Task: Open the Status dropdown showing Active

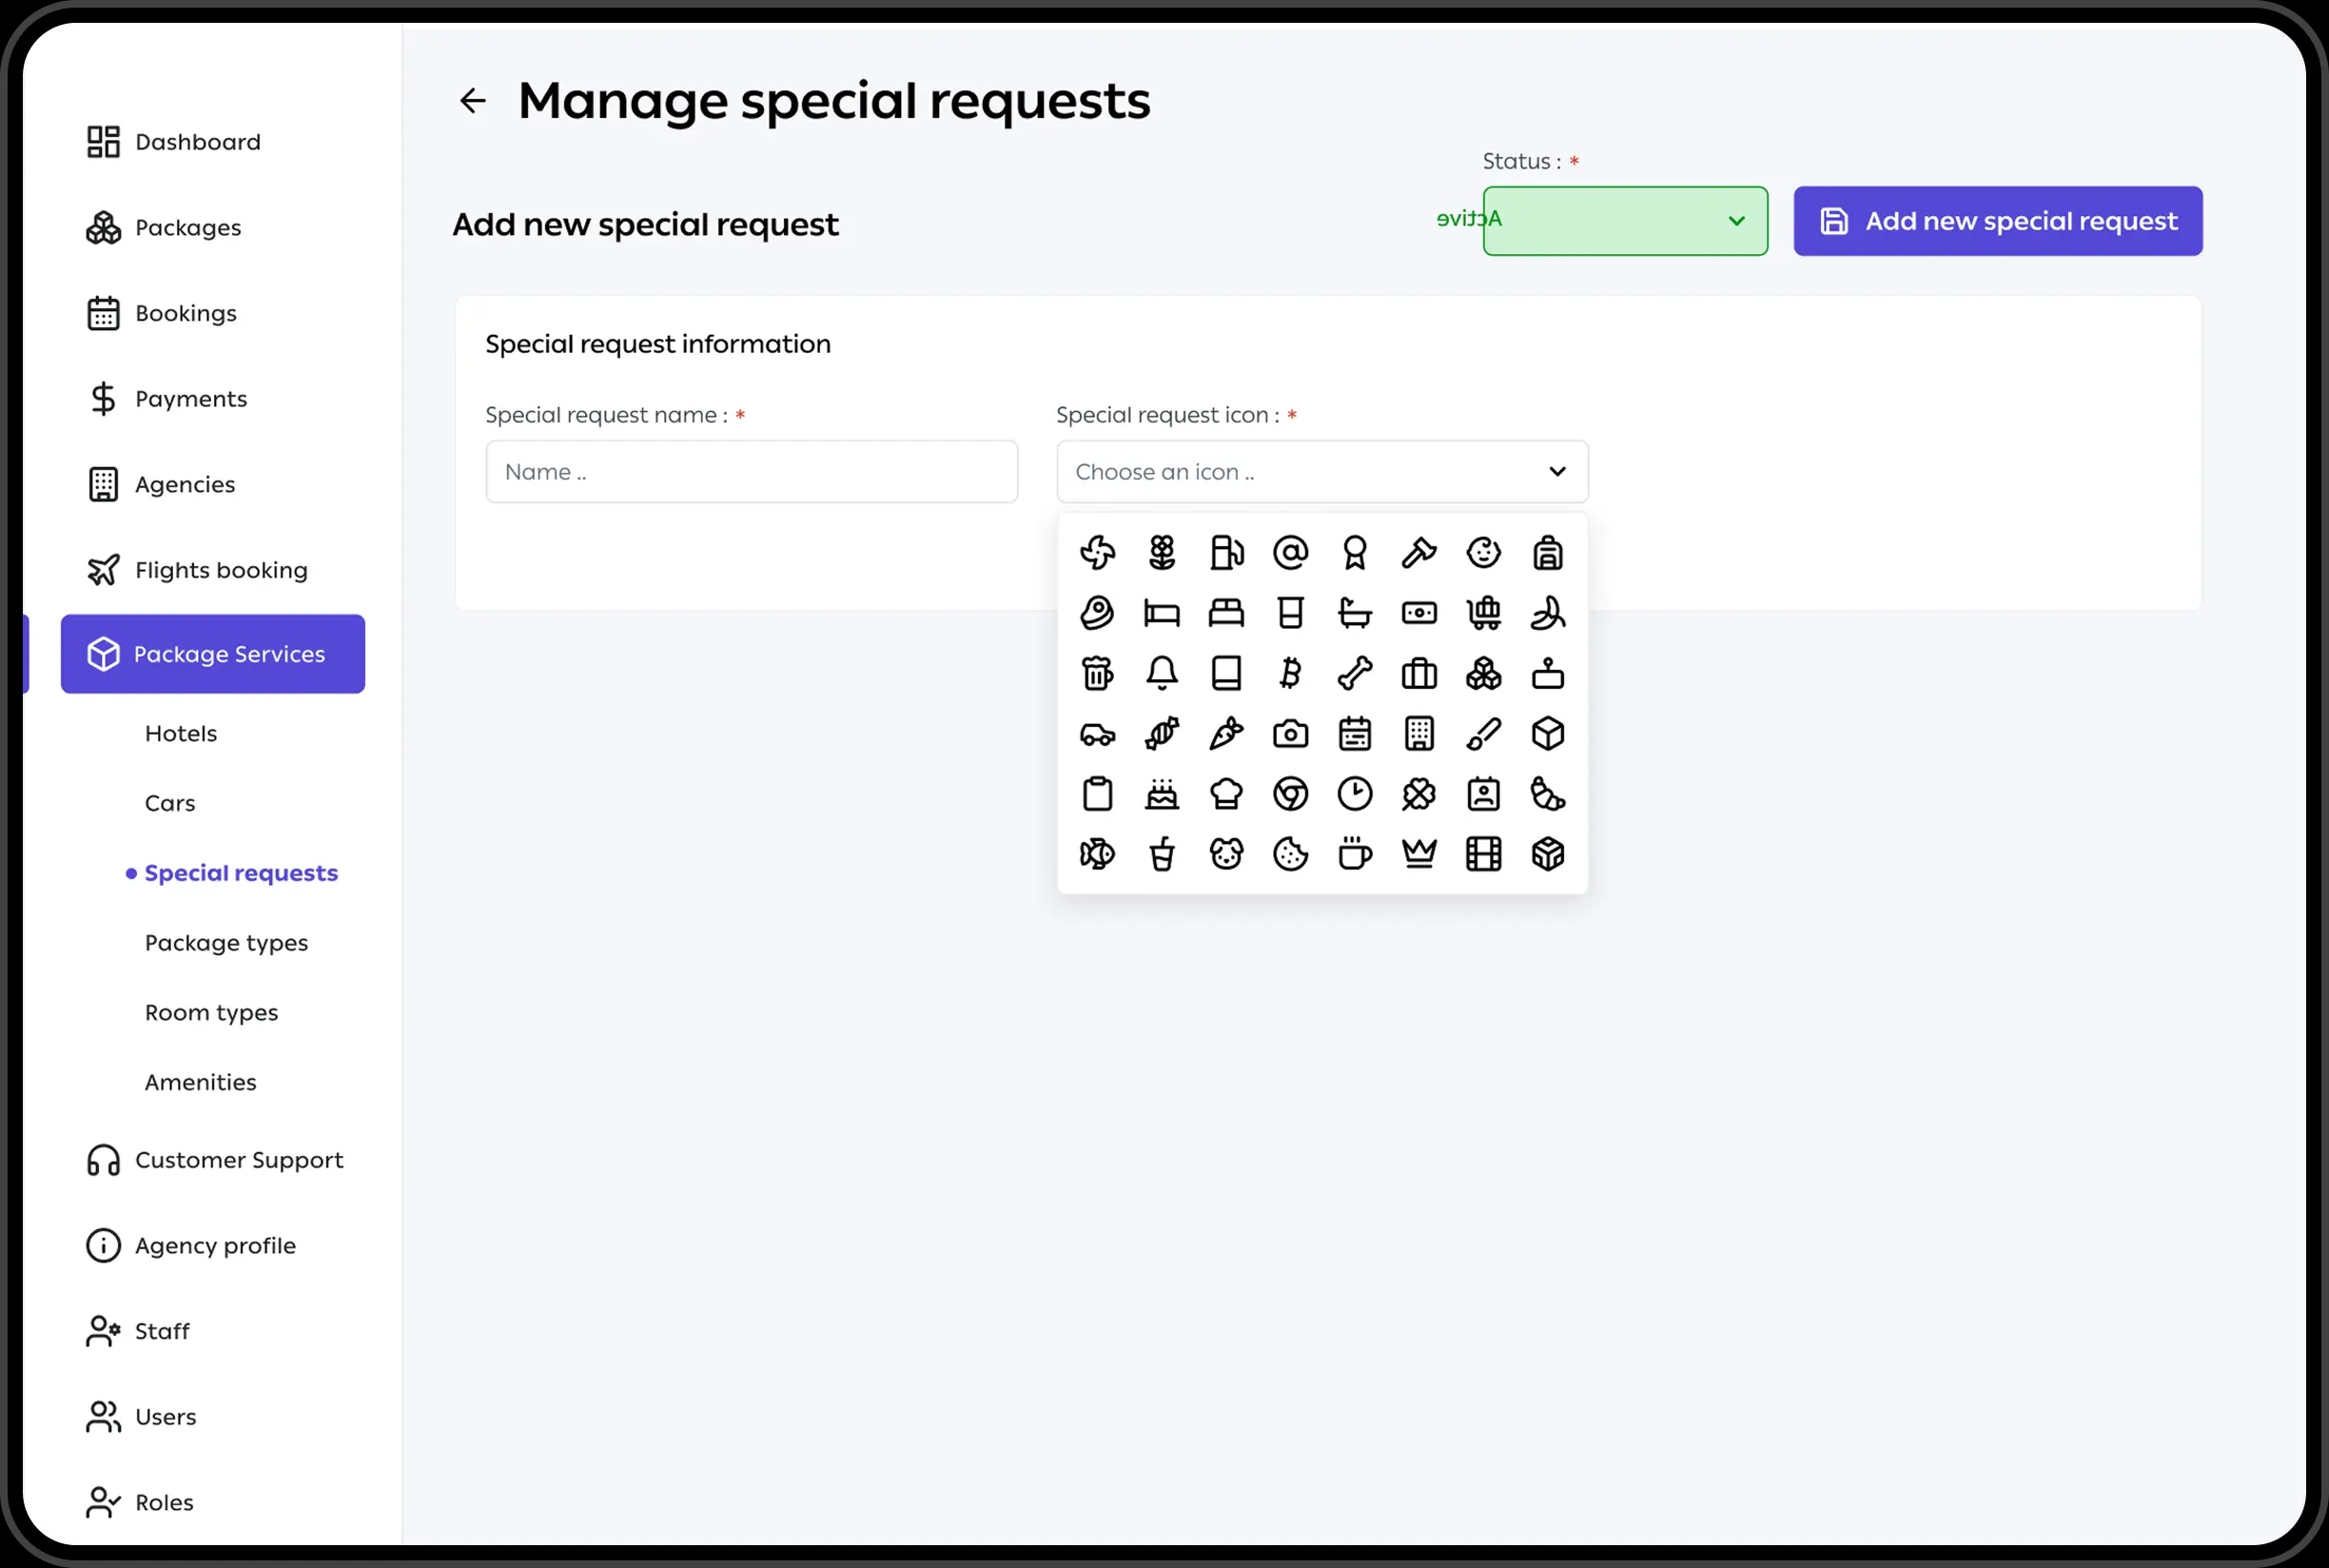Action: [x=1624, y=221]
